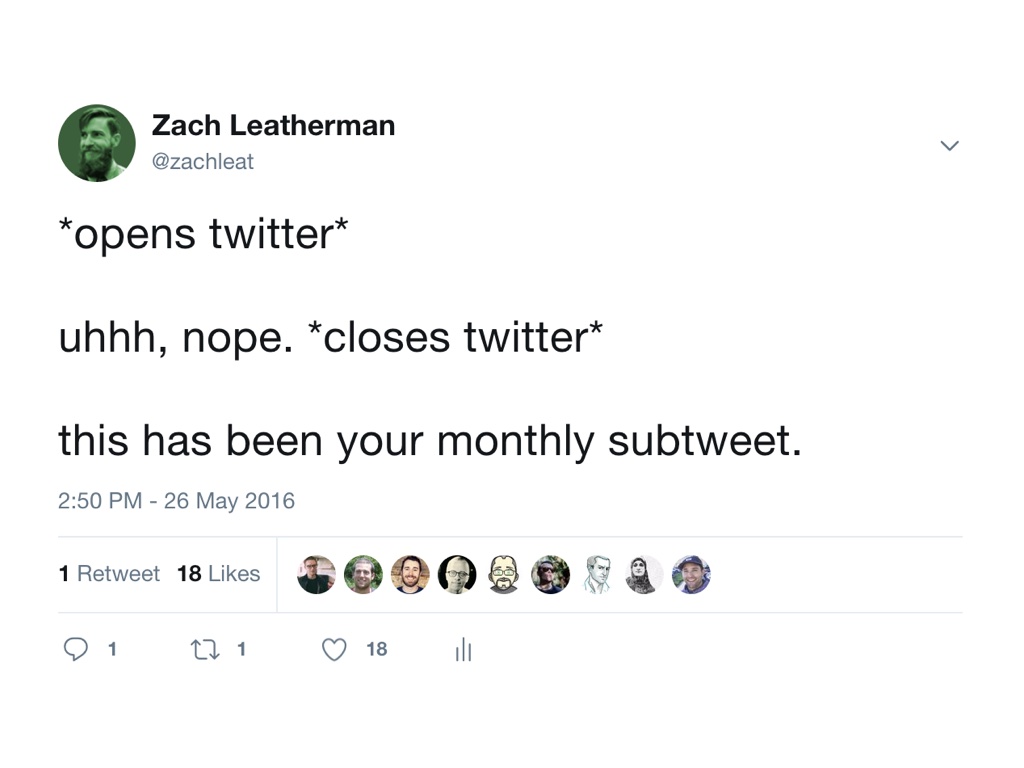Open tweet analytics bar chart icon
This screenshot has height=768, width=1024.
tap(463, 651)
